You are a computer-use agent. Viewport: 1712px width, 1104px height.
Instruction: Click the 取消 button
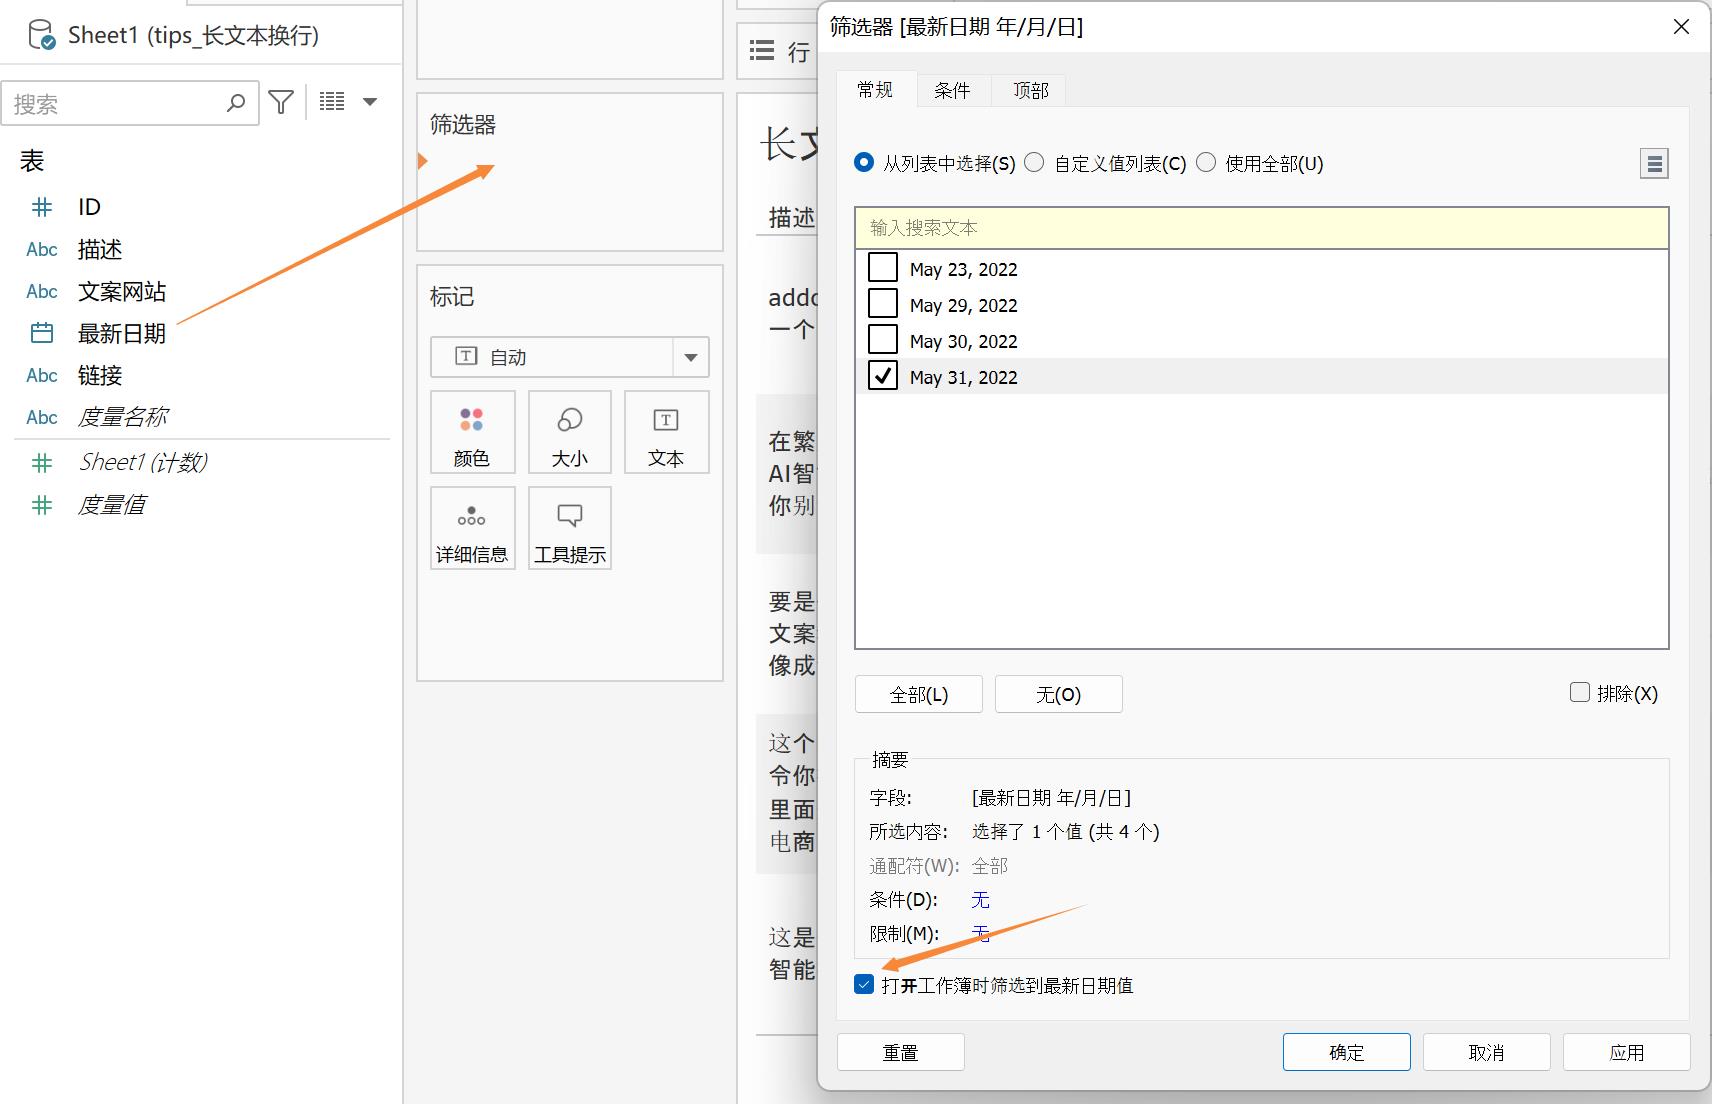click(x=1487, y=1052)
